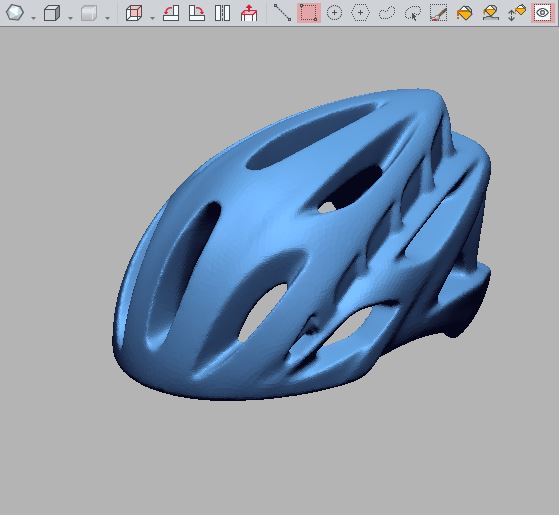Select the line selection tool
Viewport: 559px width, 515px height.
click(x=282, y=13)
